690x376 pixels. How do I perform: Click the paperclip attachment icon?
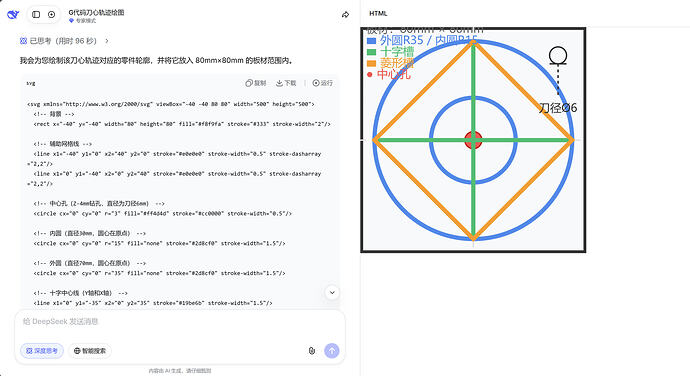312,351
